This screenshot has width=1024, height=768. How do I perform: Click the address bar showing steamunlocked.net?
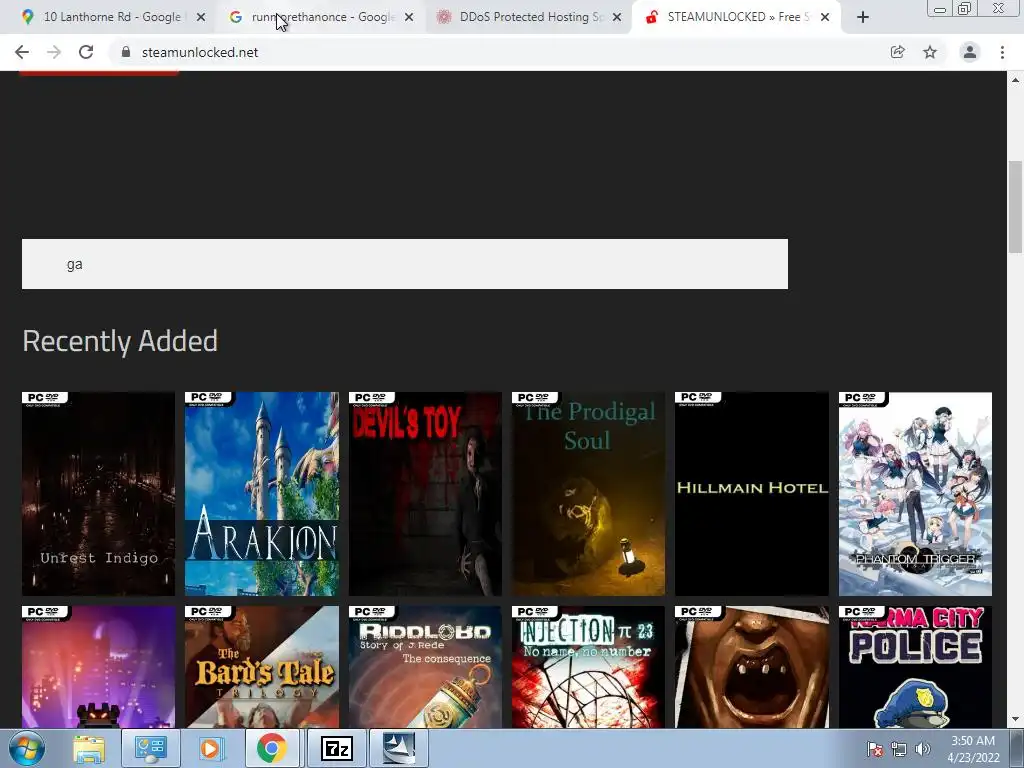click(496, 52)
